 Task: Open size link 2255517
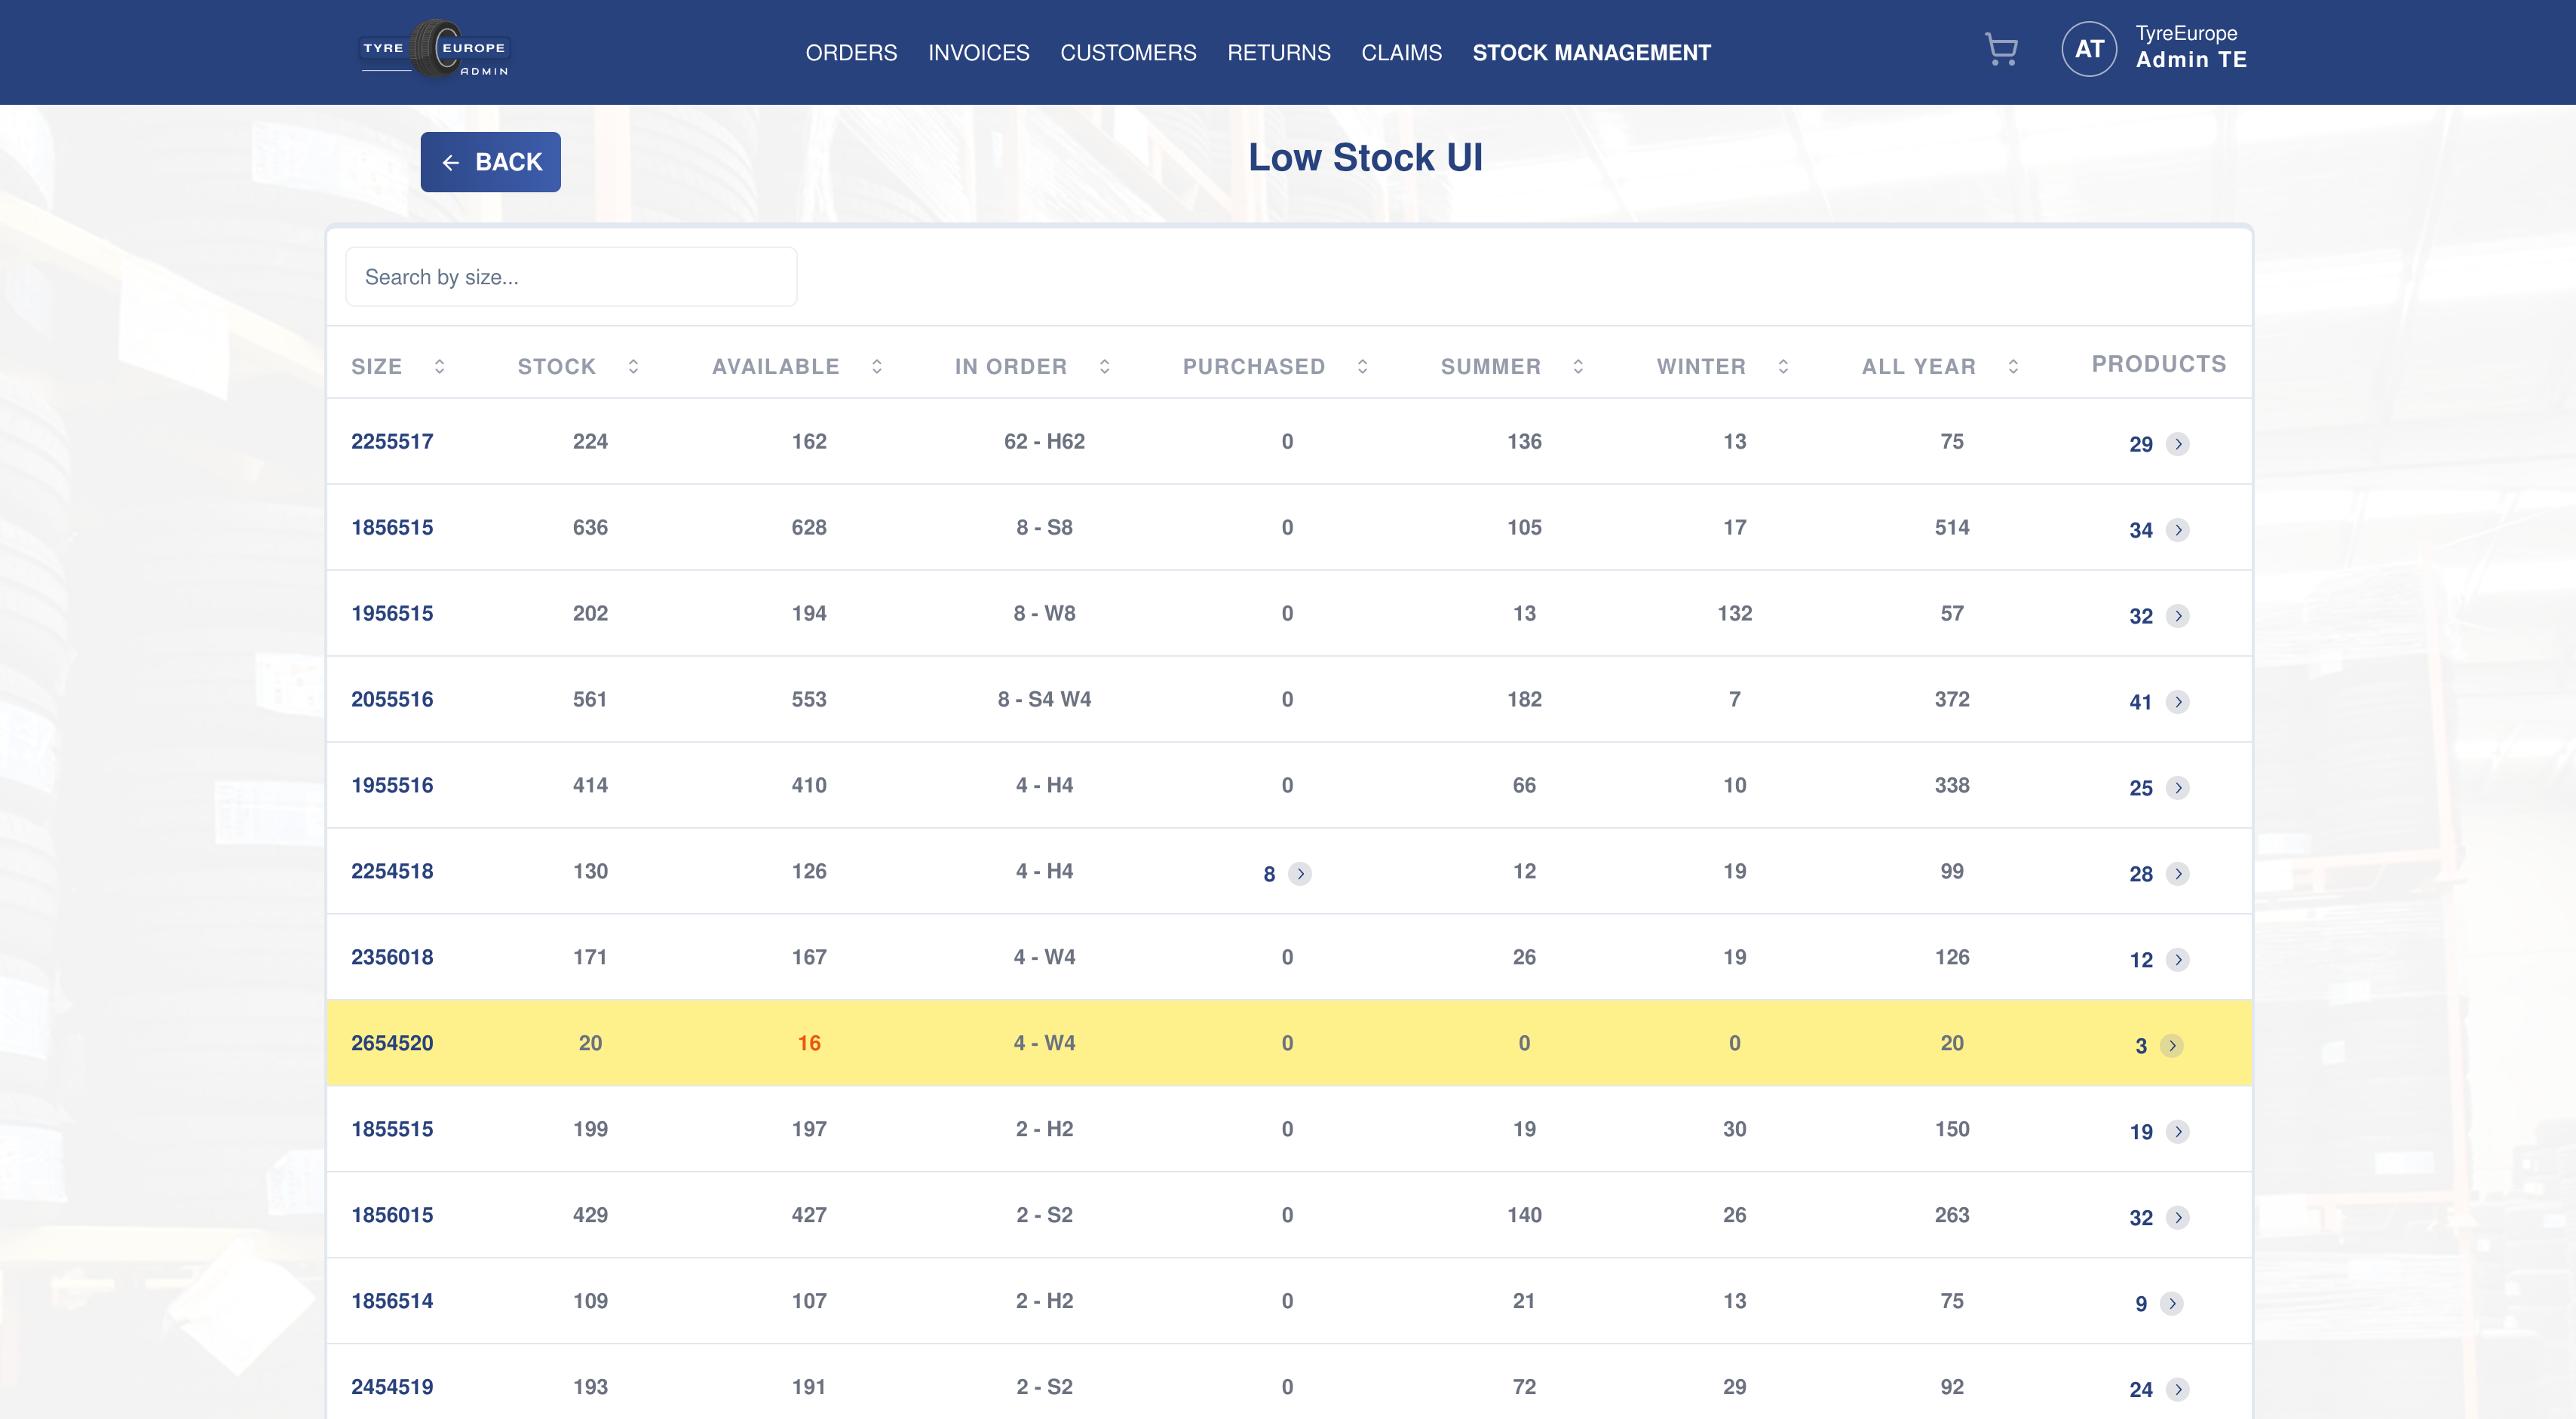click(x=392, y=442)
